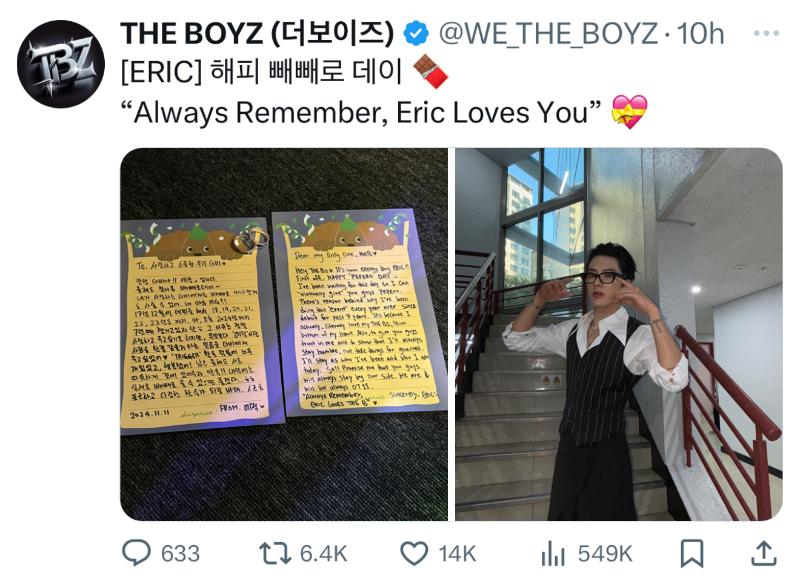
Task: Click the 549K views count
Action: click(x=605, y=554)
